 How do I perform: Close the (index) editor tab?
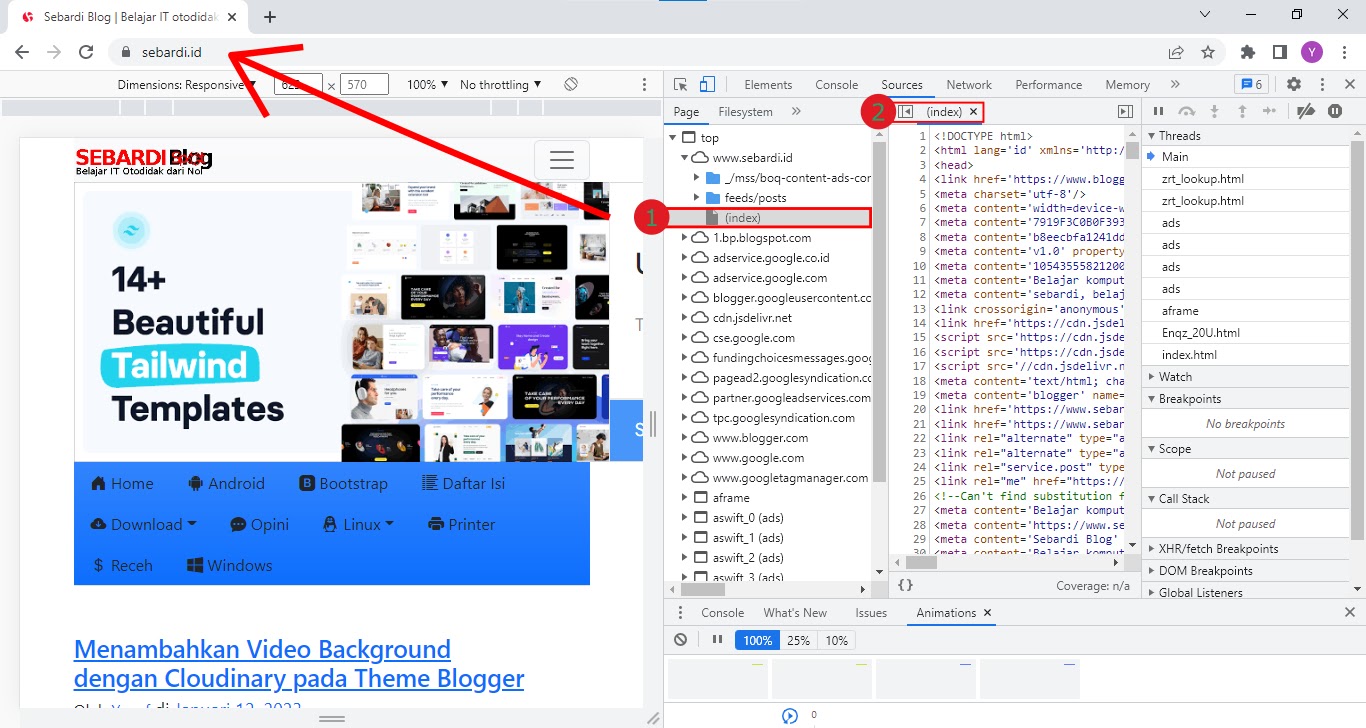point(973,112)
